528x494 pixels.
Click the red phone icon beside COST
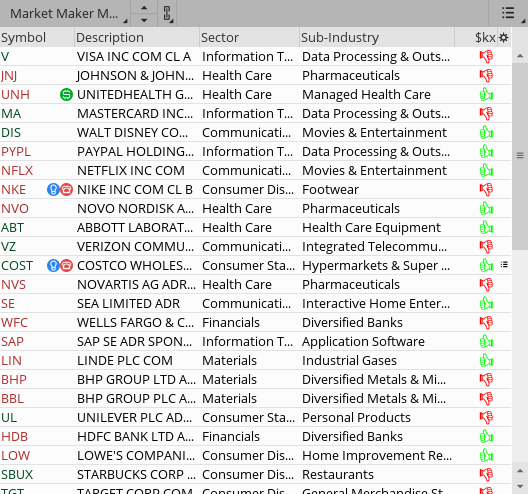(x=66, y=266)
